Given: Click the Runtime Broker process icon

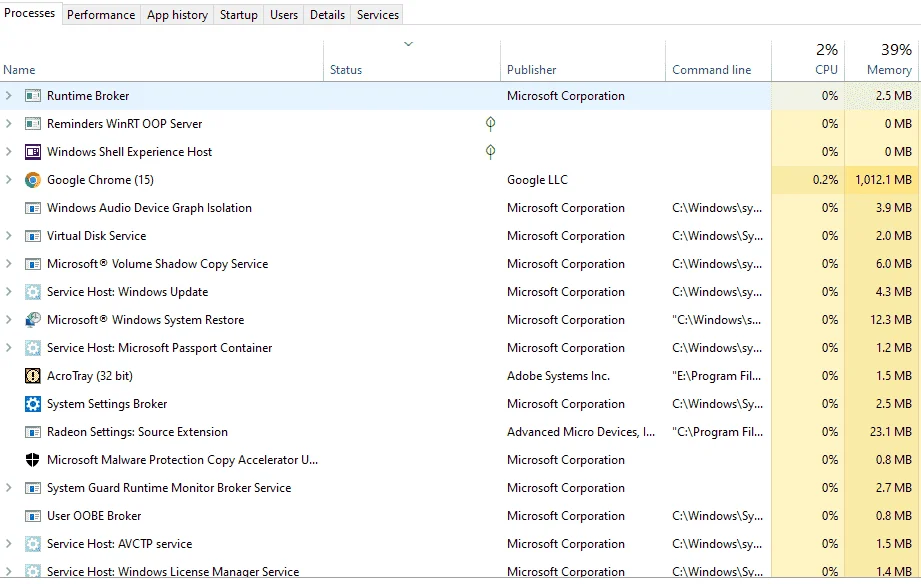Looking at the screenshot, I should [32, 96].
